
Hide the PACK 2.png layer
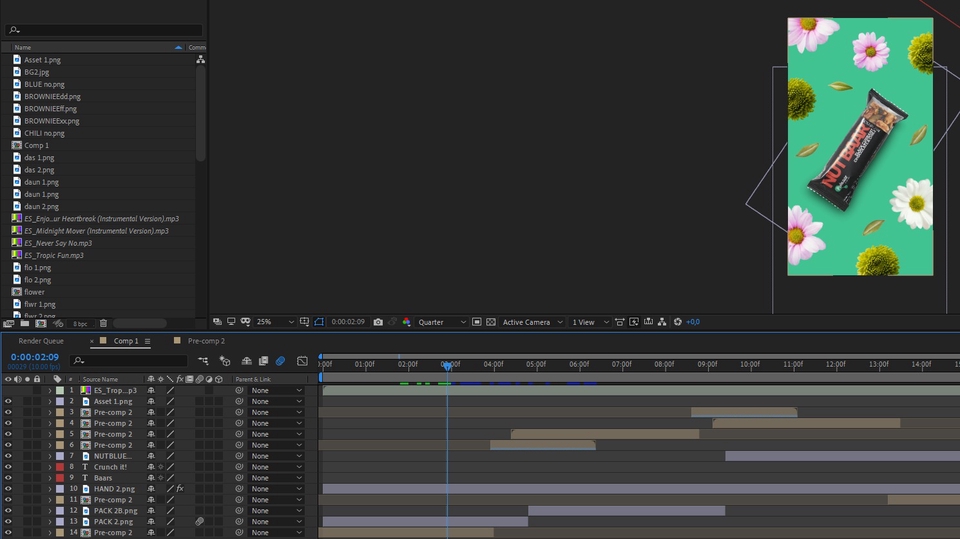pos(8,521)
